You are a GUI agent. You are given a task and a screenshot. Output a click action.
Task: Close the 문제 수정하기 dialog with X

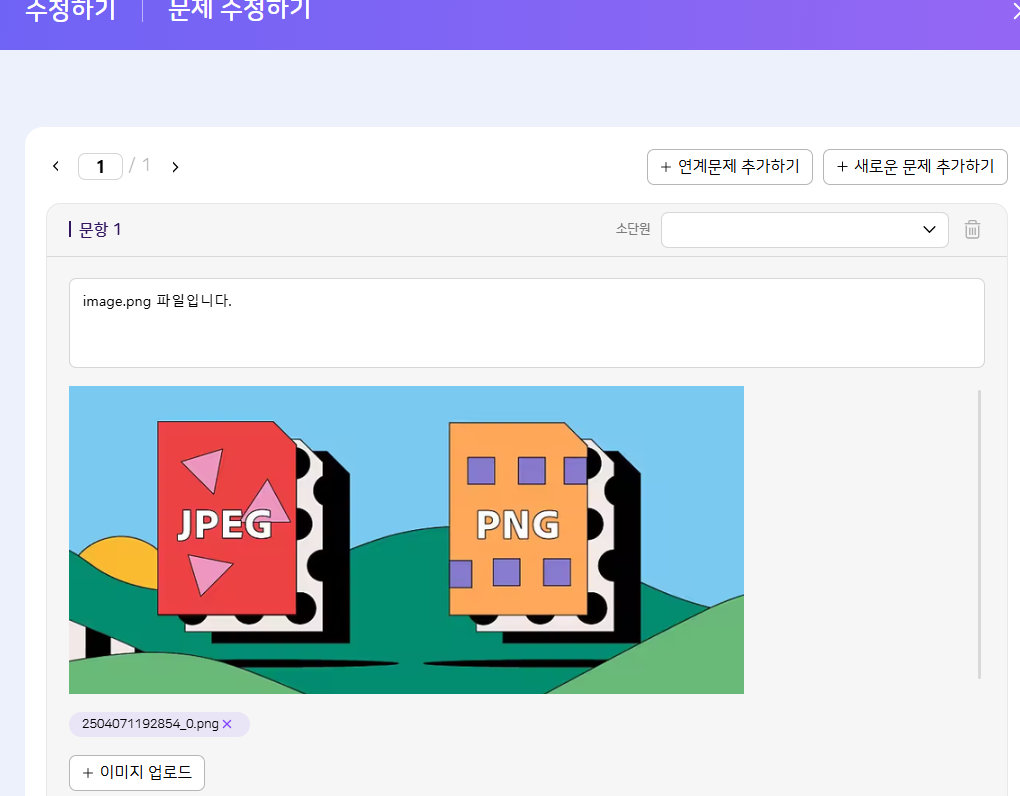(x=1013, y=11)
